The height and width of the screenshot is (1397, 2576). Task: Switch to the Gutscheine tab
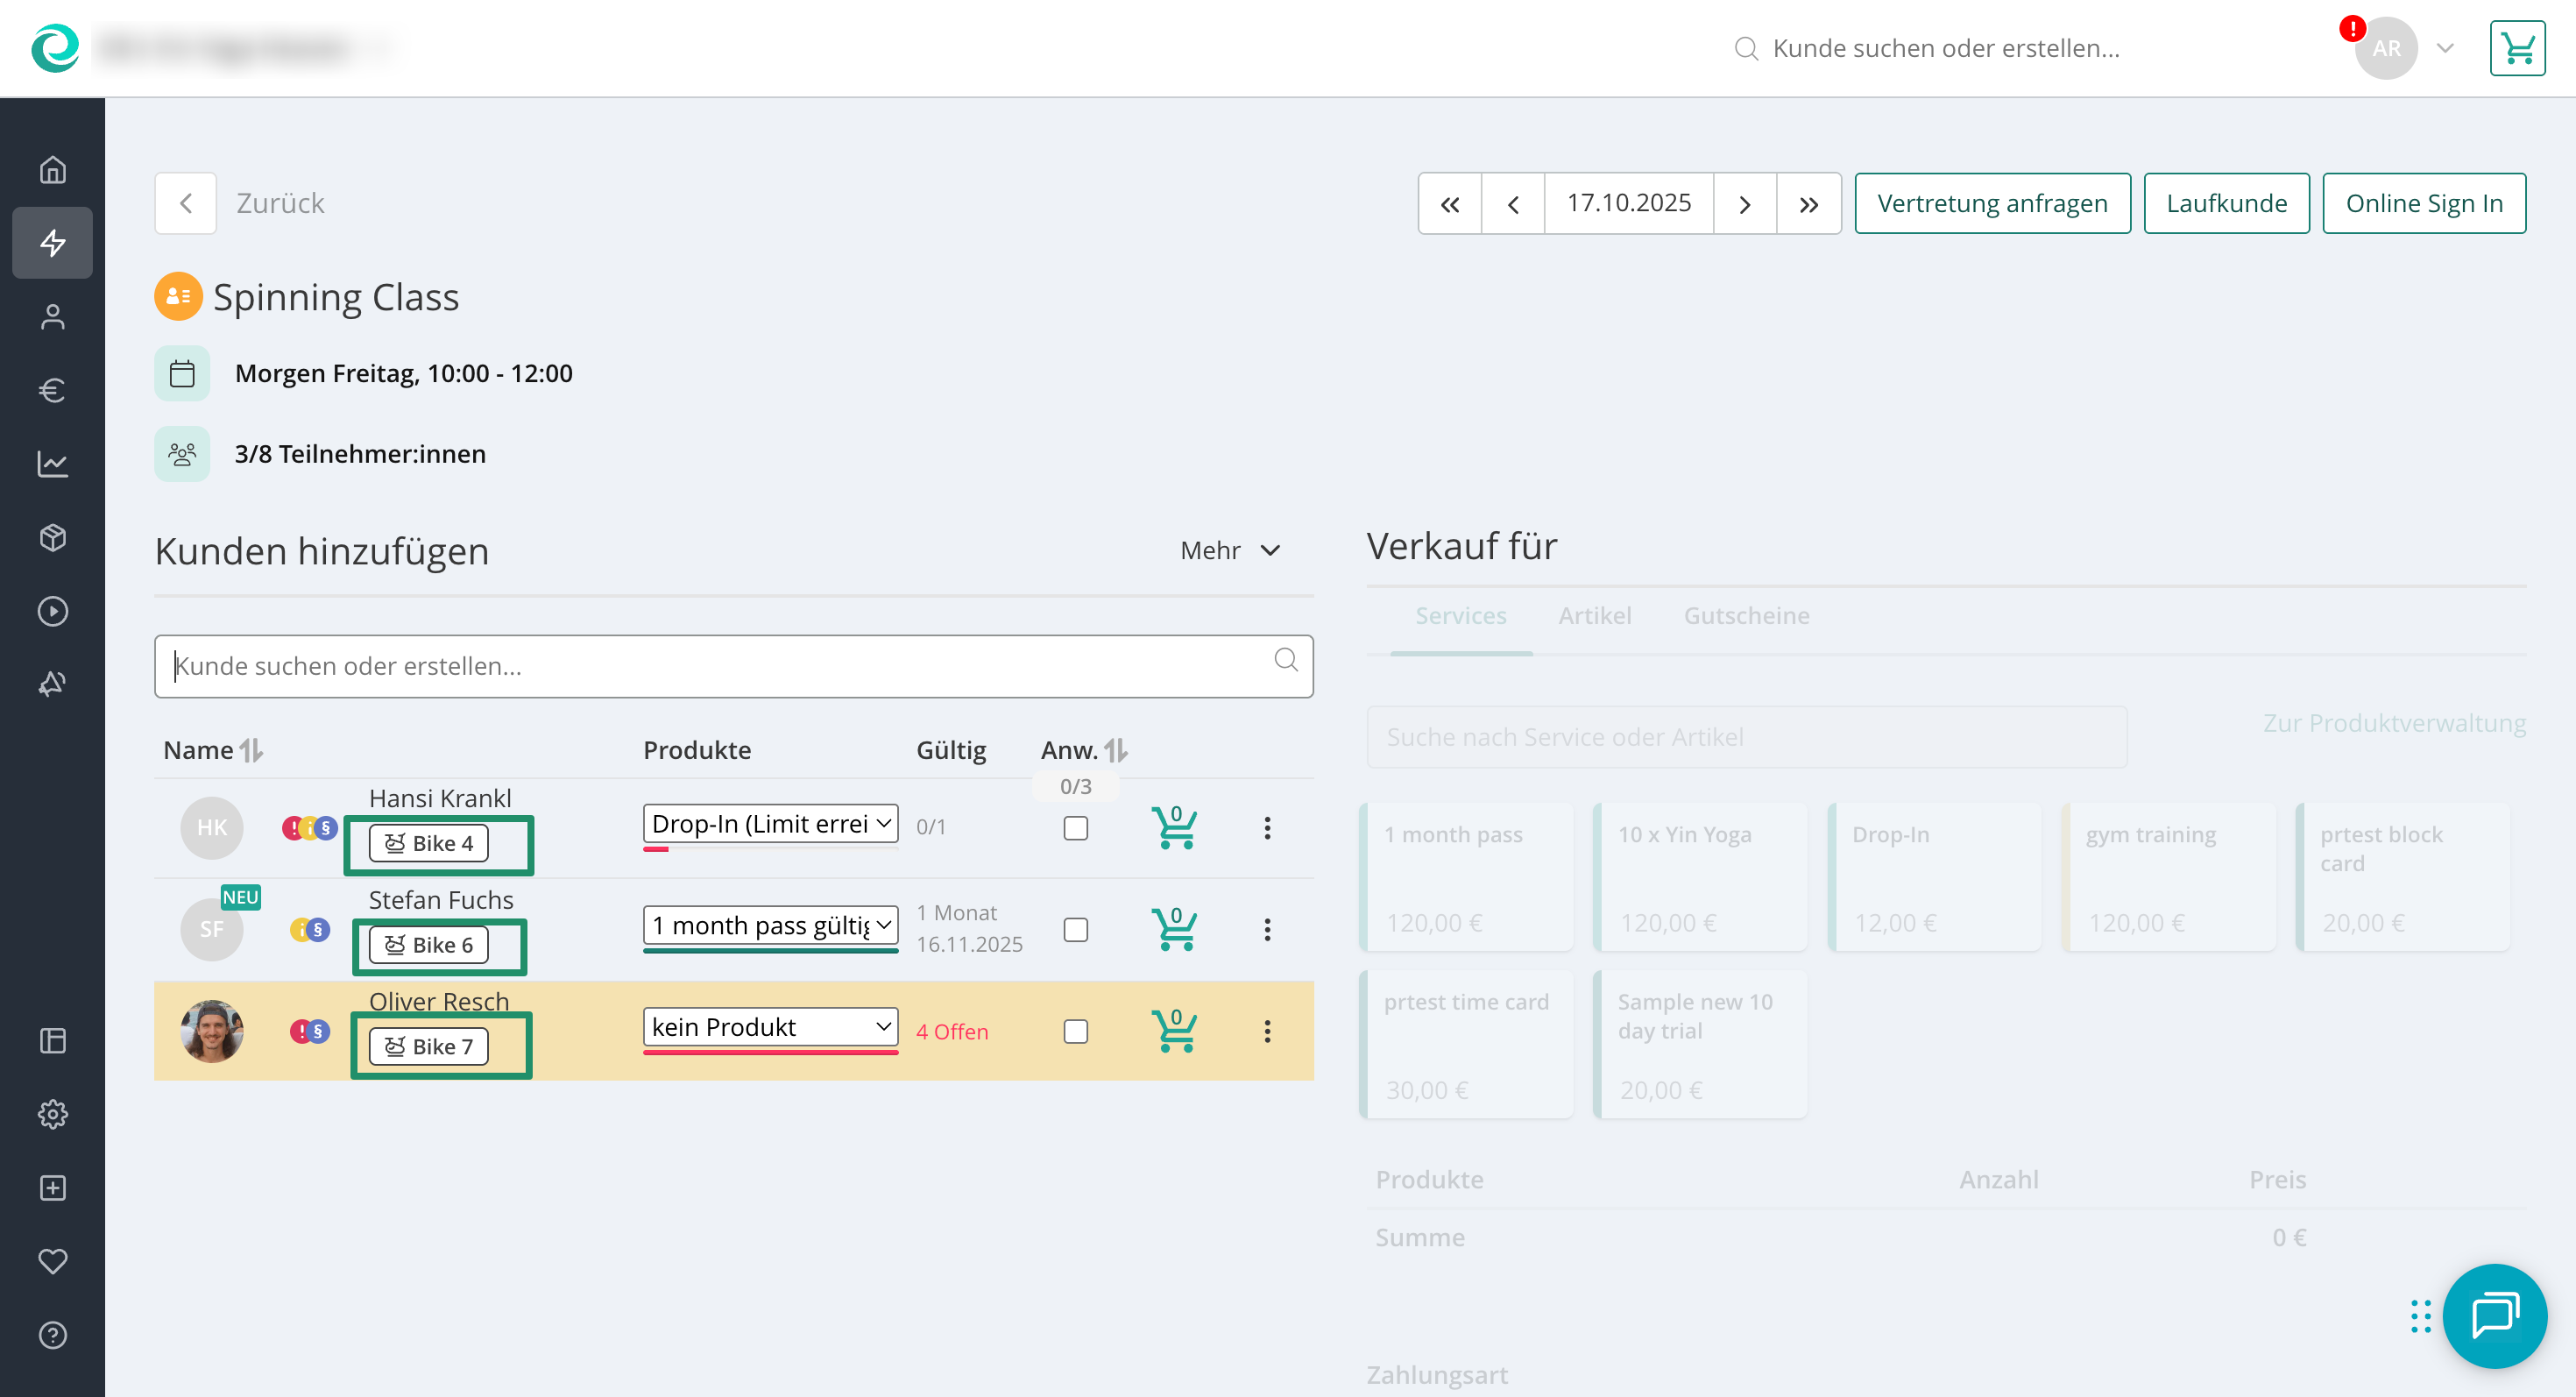[x=1746, y=616]
